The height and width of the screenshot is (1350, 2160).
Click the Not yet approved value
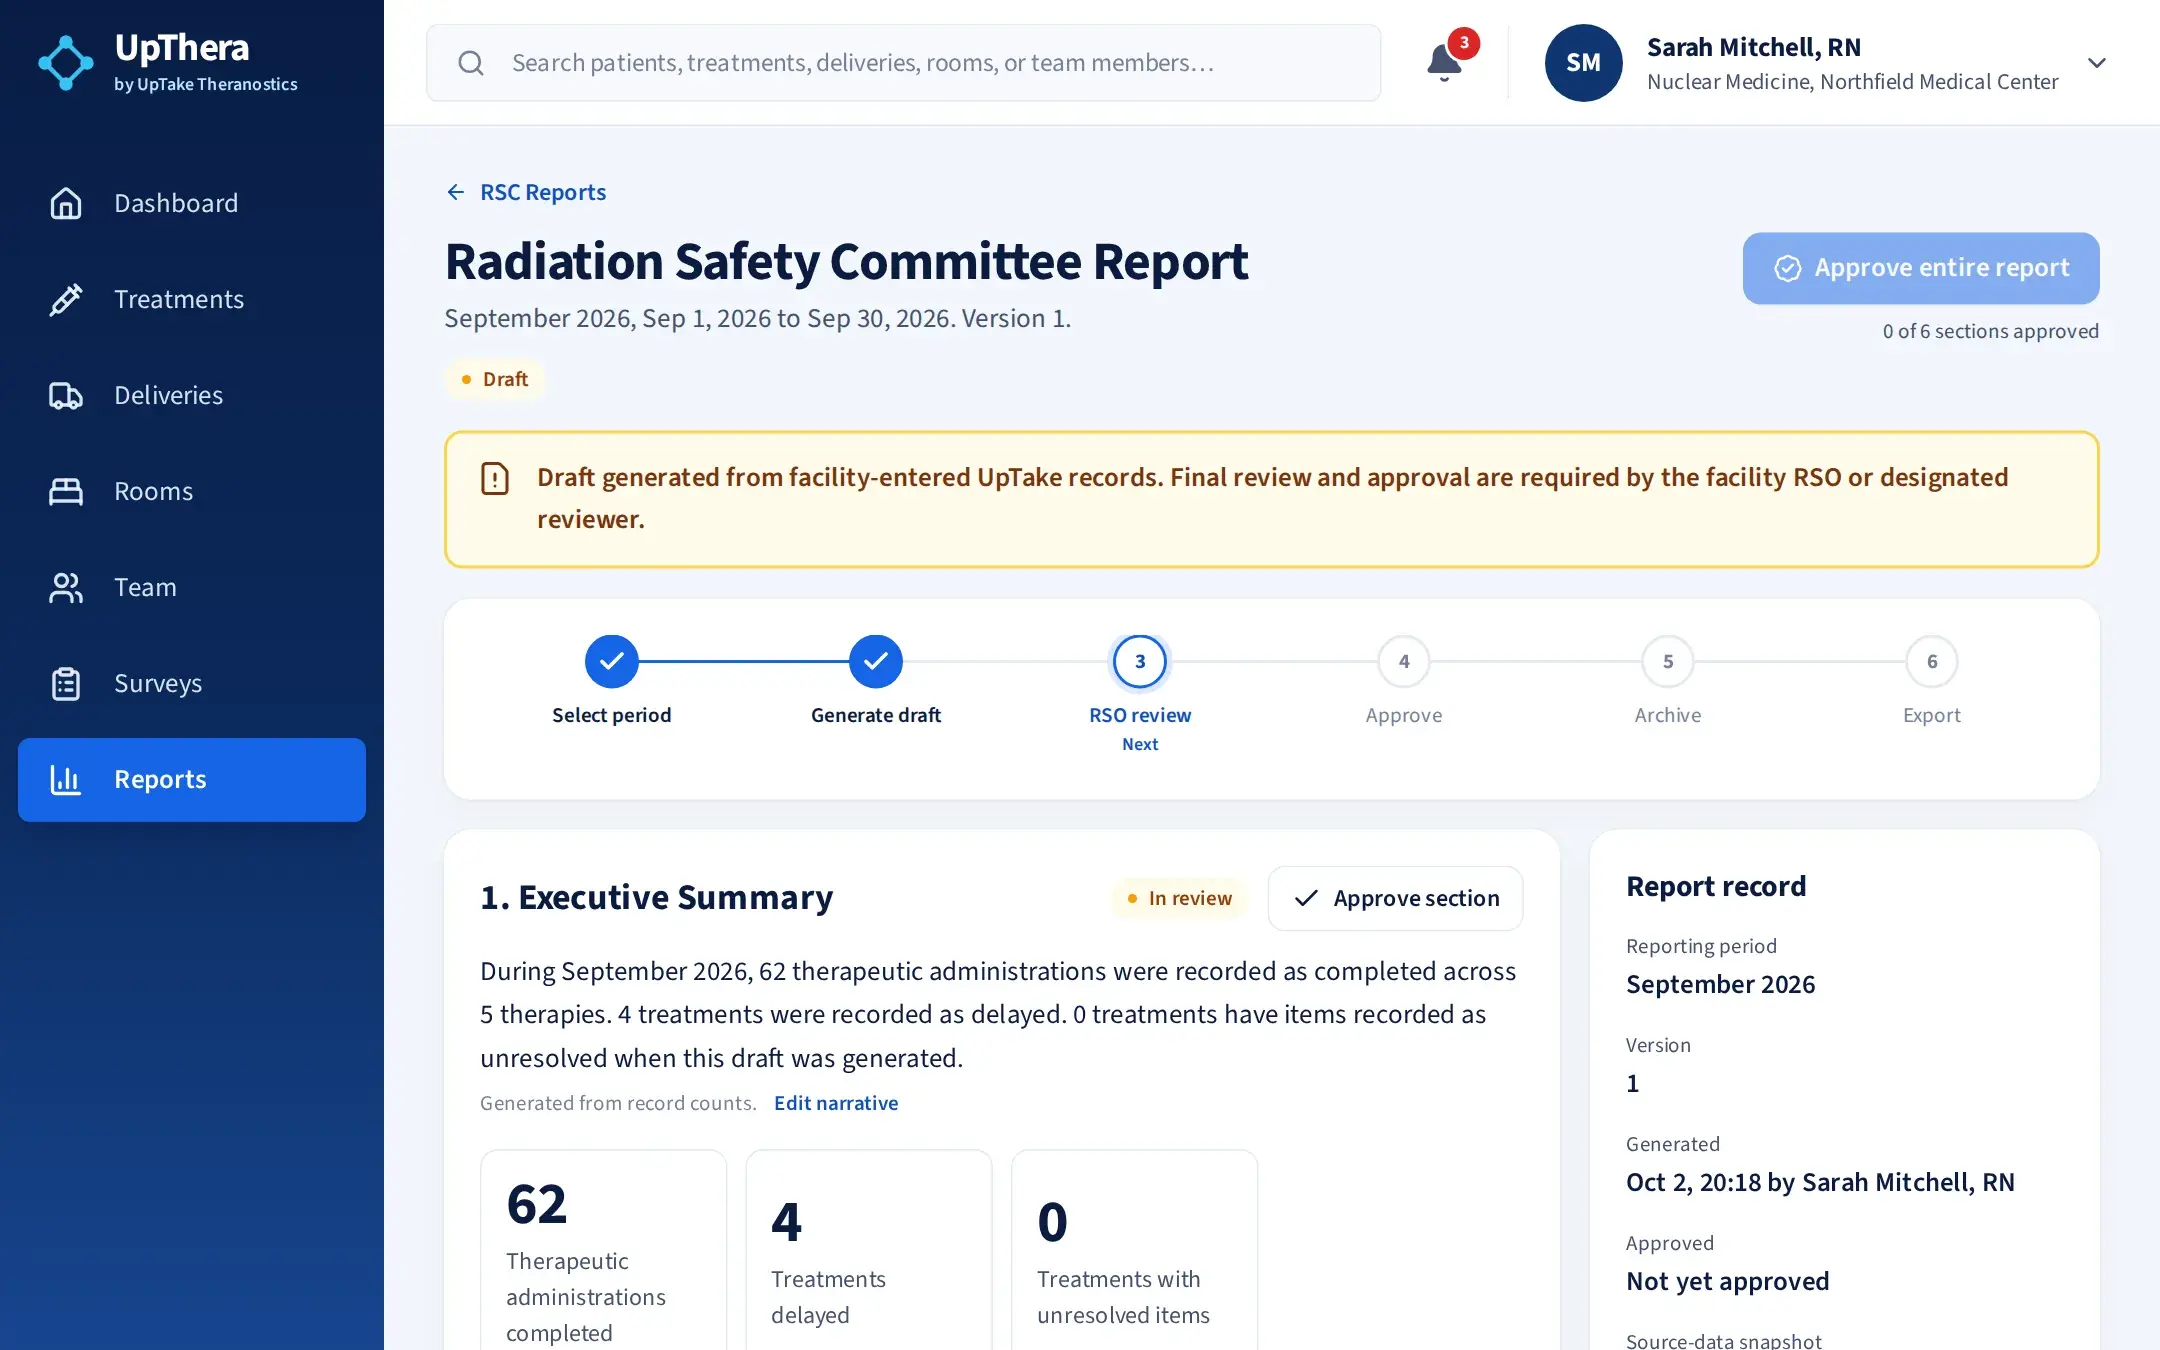pos(1727,1281)
